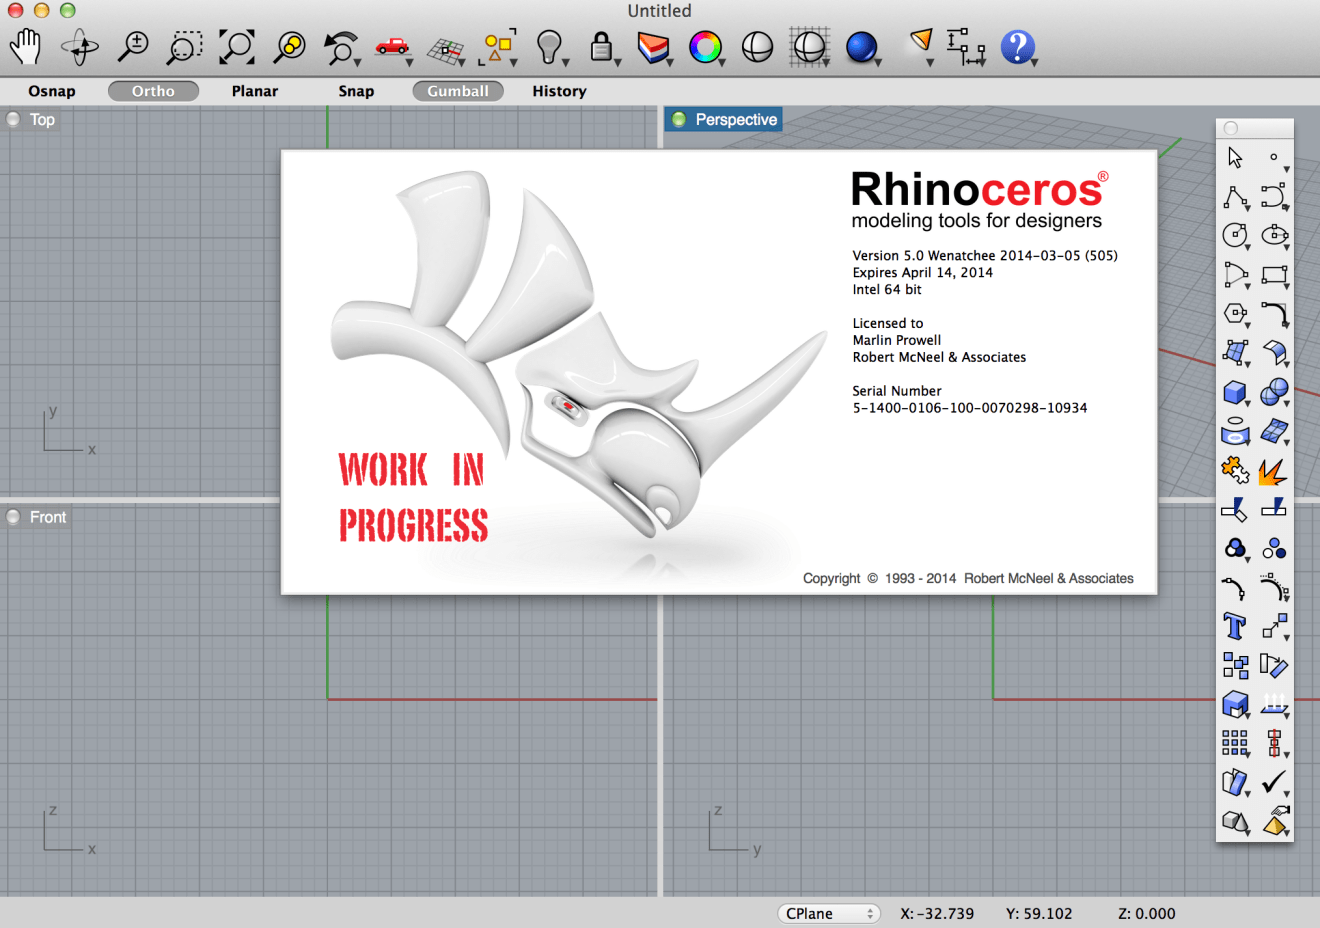
Task: Toggle History recording
Action: click(559, 91)
